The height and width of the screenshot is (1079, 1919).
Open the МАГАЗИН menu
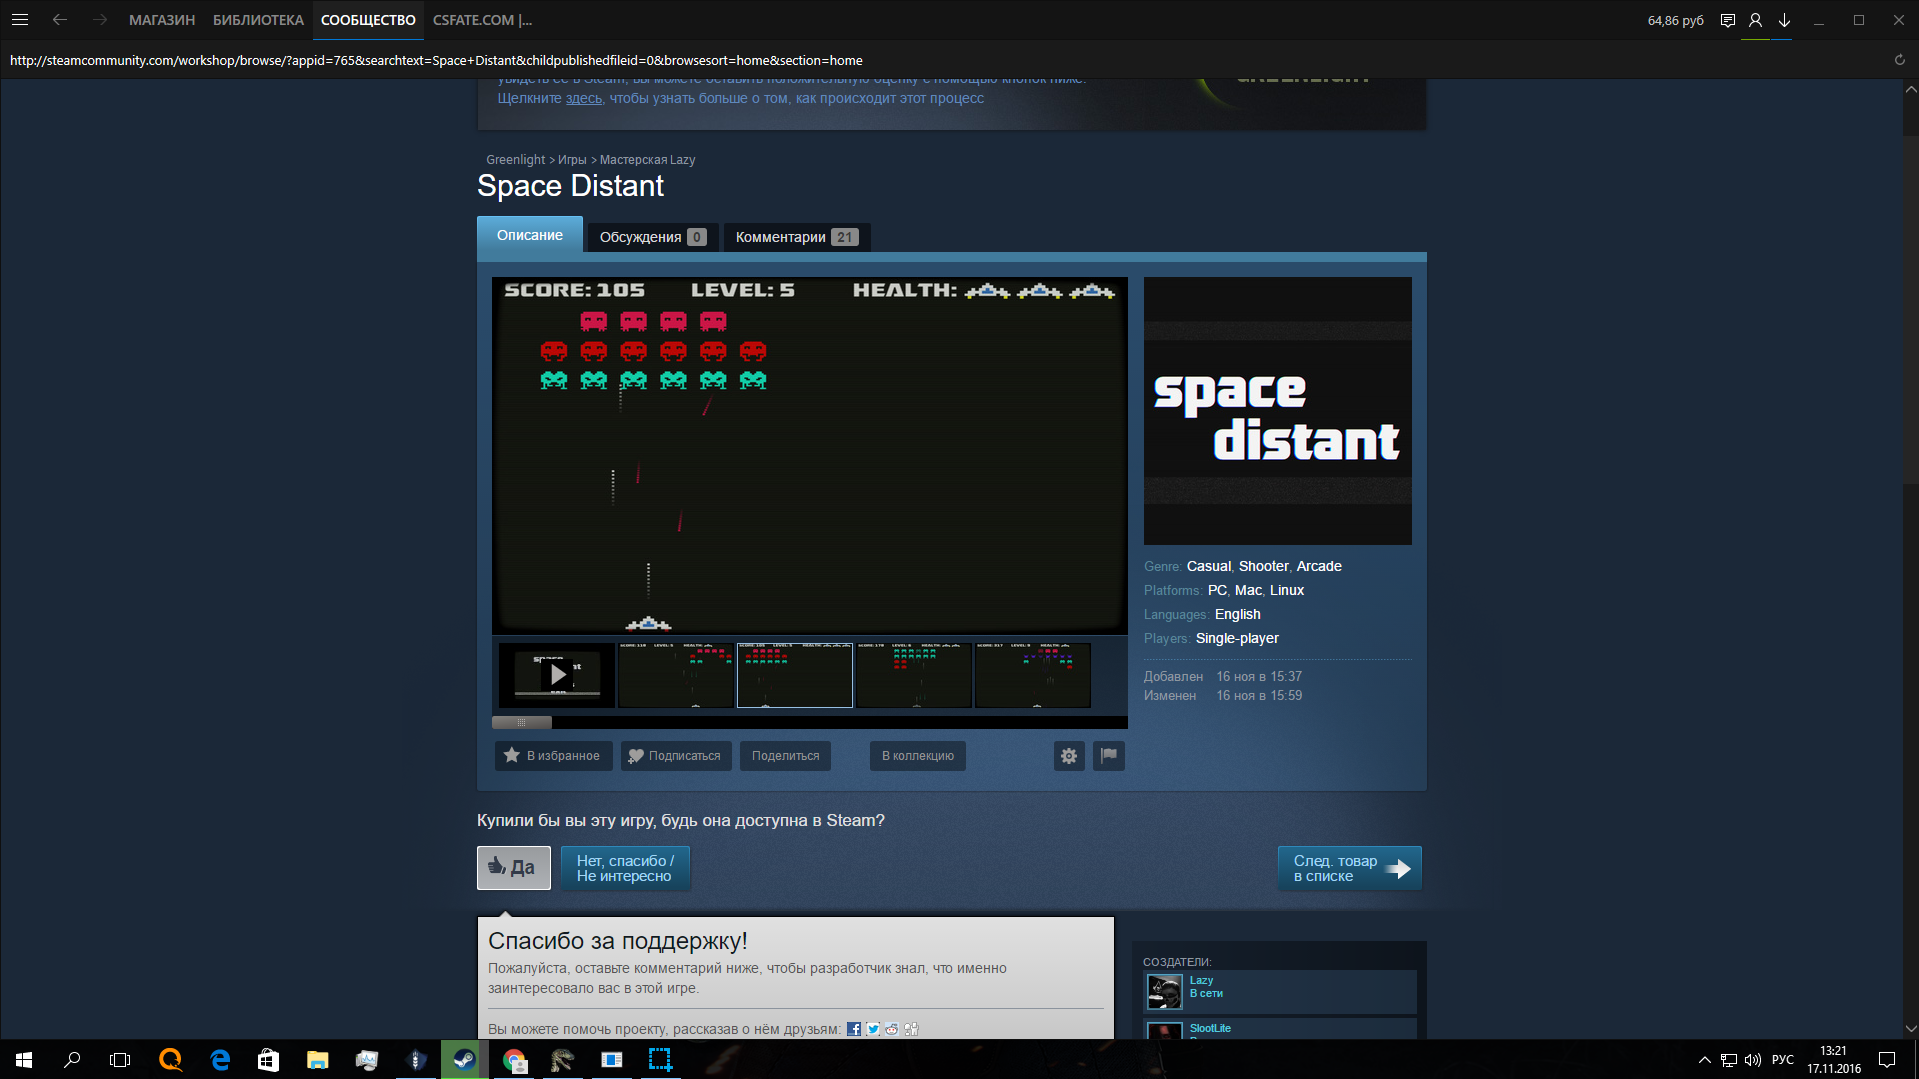pos(162,20)
